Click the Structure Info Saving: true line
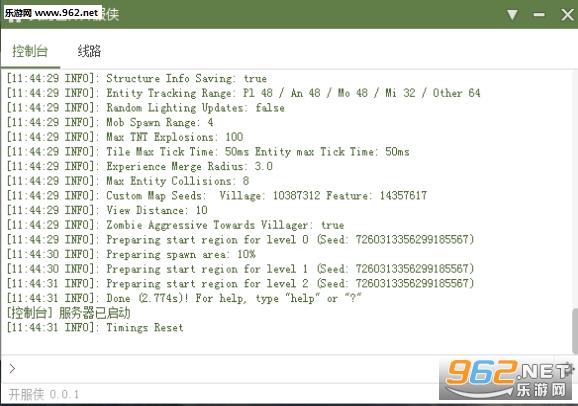578x406 pixels. [137, 79]
